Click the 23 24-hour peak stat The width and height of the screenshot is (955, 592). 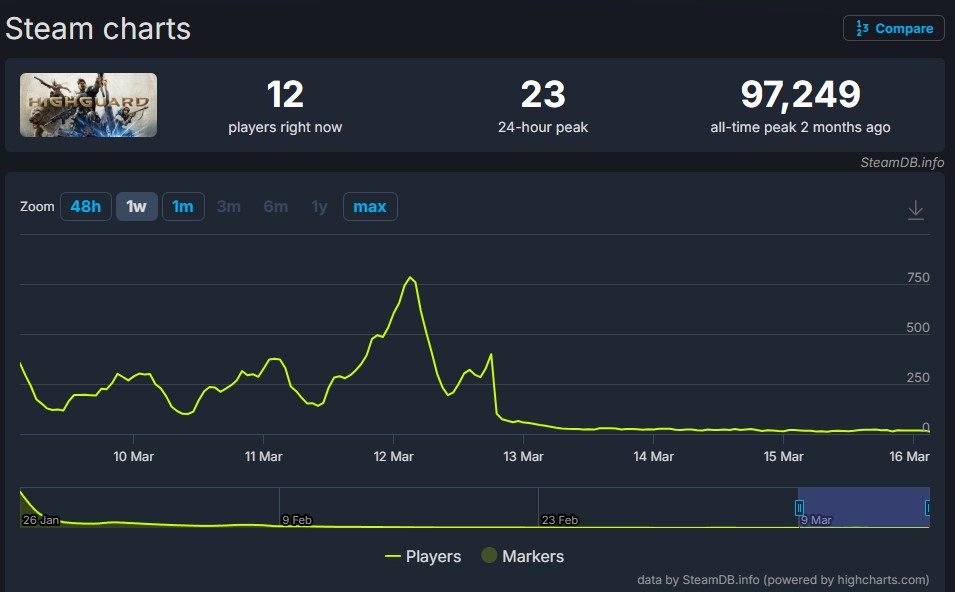[543, 106]
